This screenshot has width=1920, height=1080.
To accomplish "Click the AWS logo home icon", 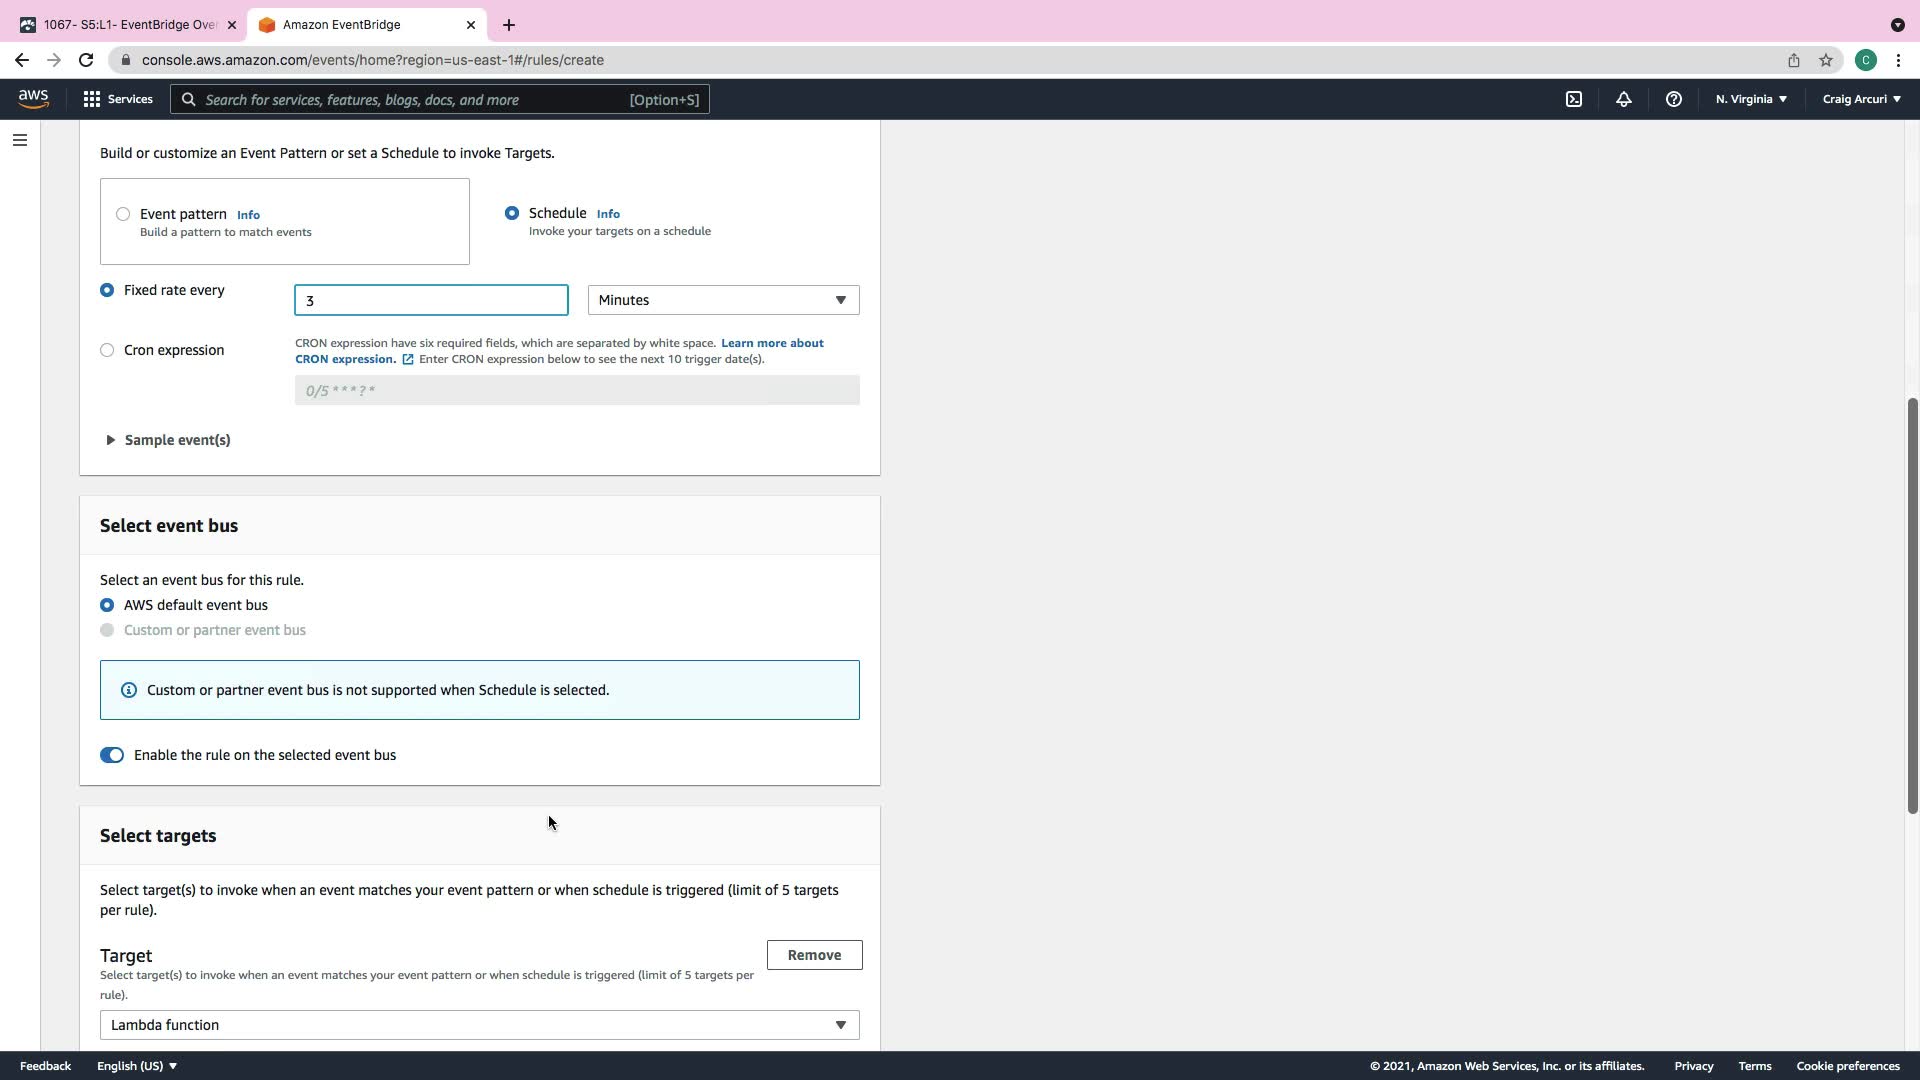I will pyautogui.click(x=33, y=99).
